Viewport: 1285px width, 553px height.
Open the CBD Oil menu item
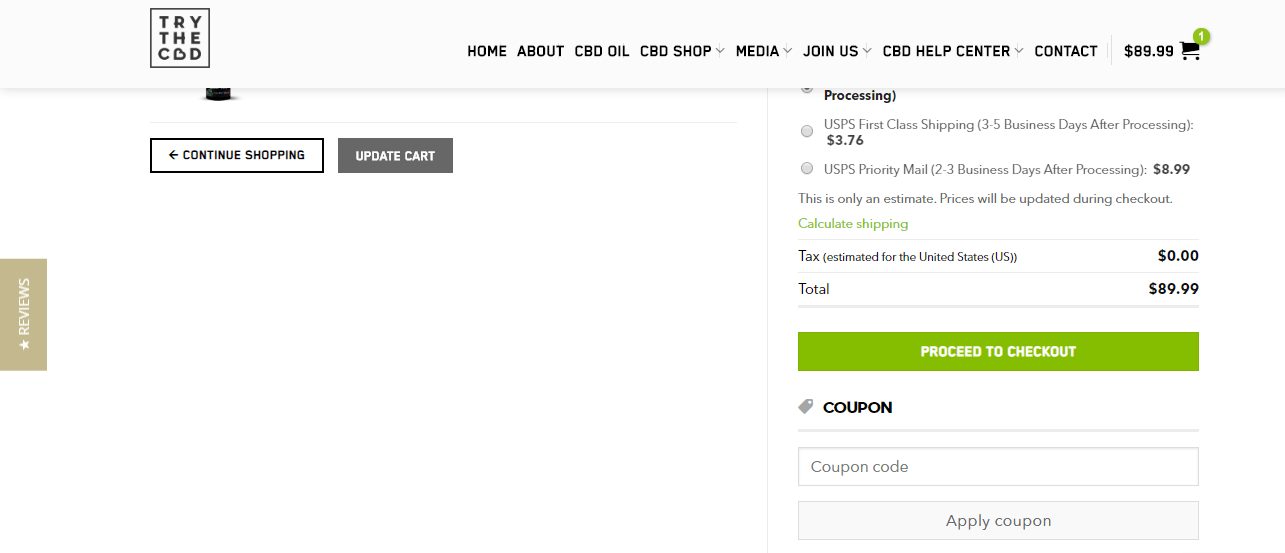[602, 51]
